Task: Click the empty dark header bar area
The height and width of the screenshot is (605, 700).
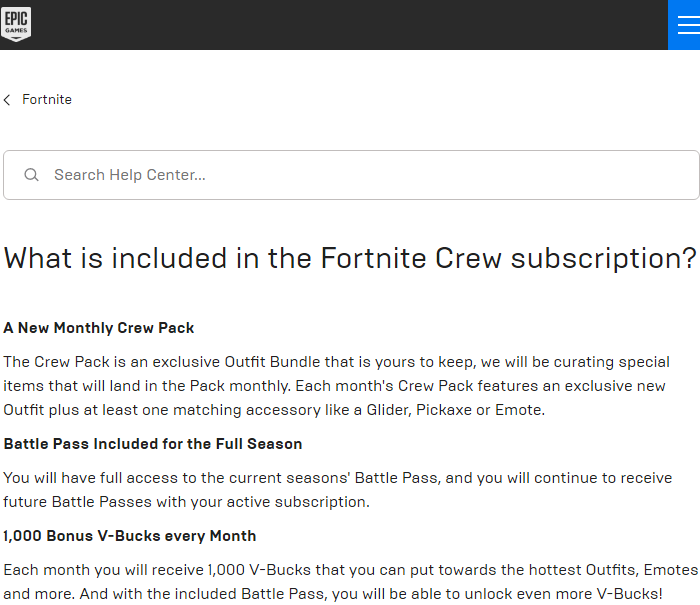Action: coord(350,25)
